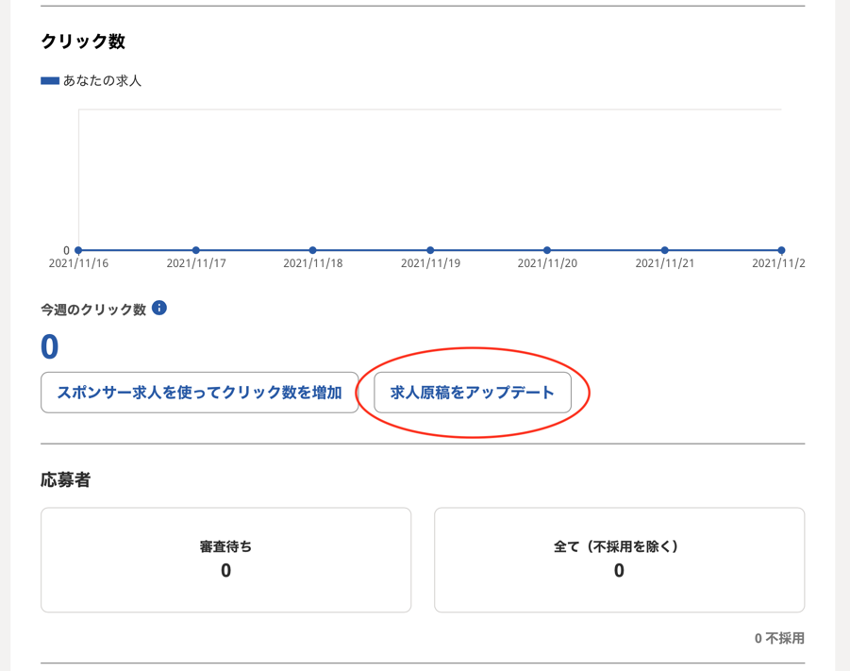Click the 2021/11/19 axis date label
The image size is (850, 672).
[430, 263]
